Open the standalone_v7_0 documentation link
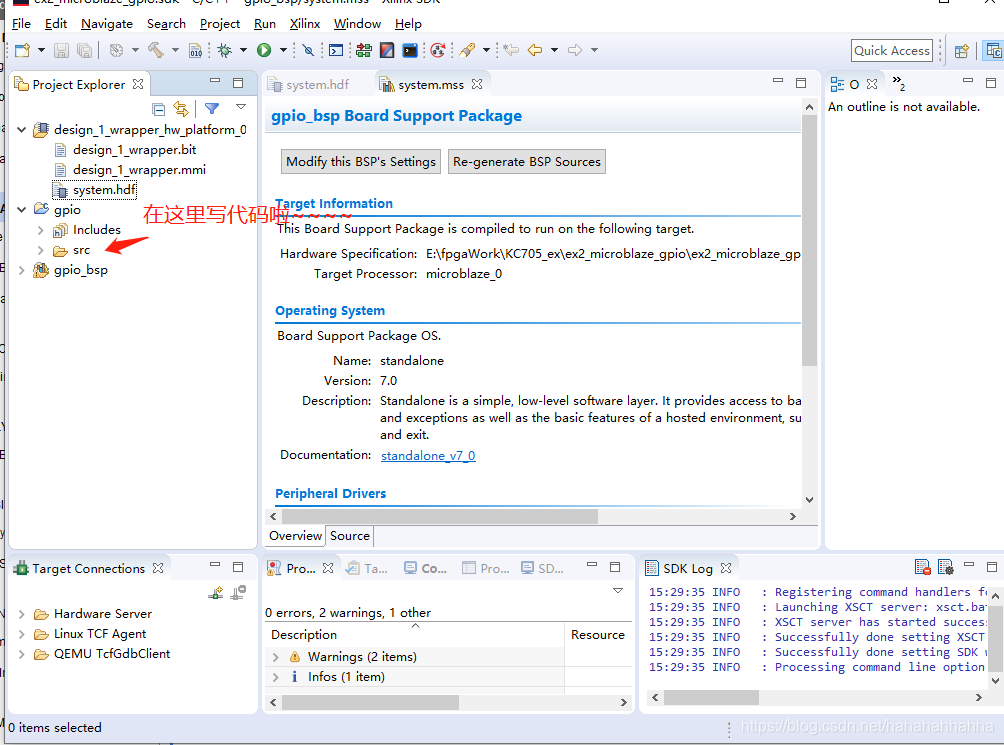1004x745 pixels. coord(428,456)
